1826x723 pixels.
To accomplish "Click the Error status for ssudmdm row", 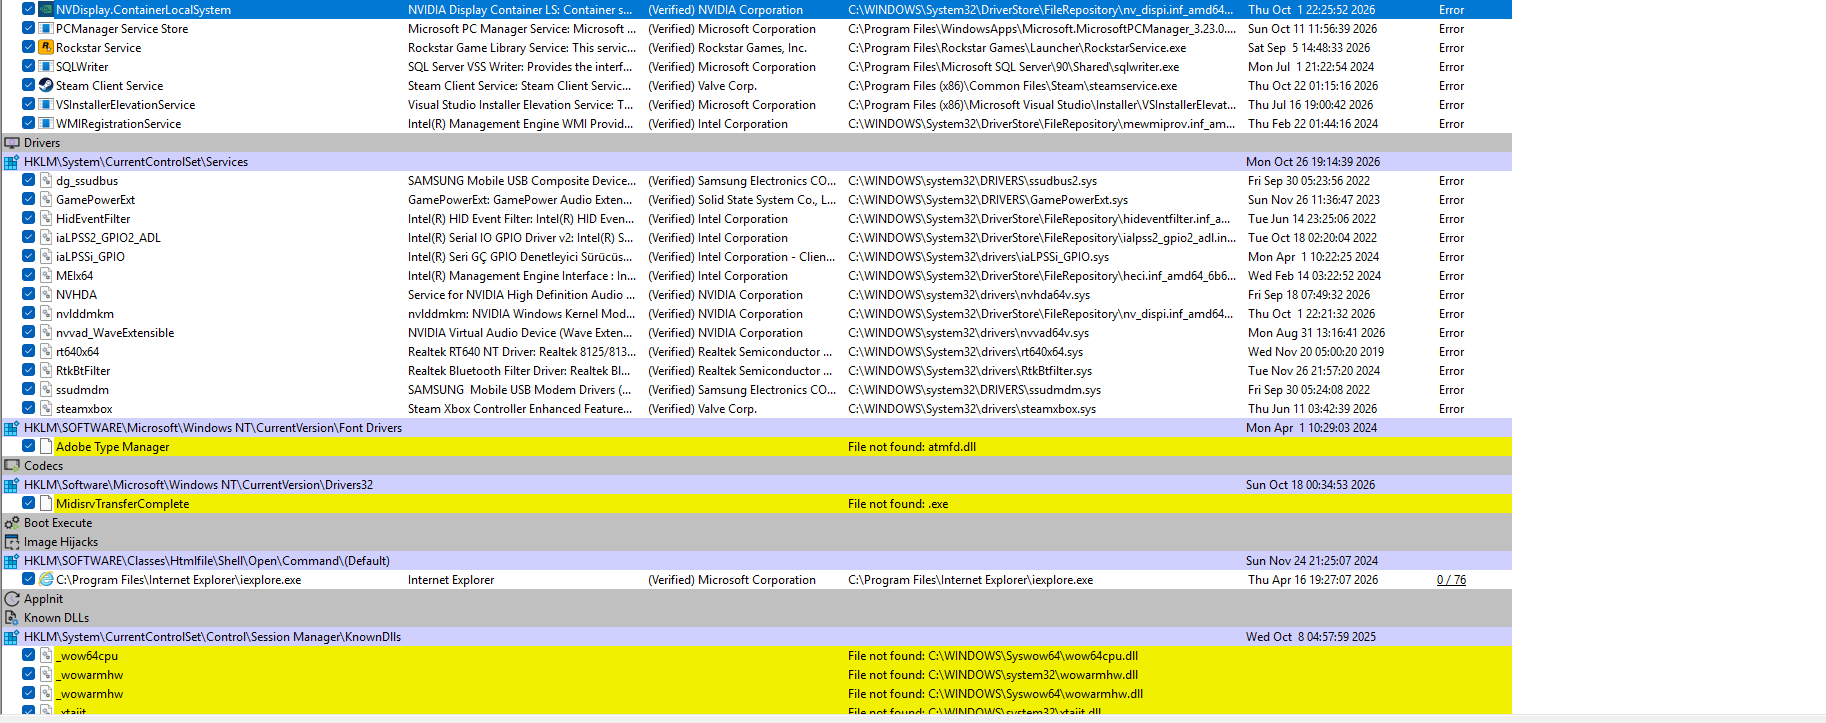I will [x=1451, y=390].
